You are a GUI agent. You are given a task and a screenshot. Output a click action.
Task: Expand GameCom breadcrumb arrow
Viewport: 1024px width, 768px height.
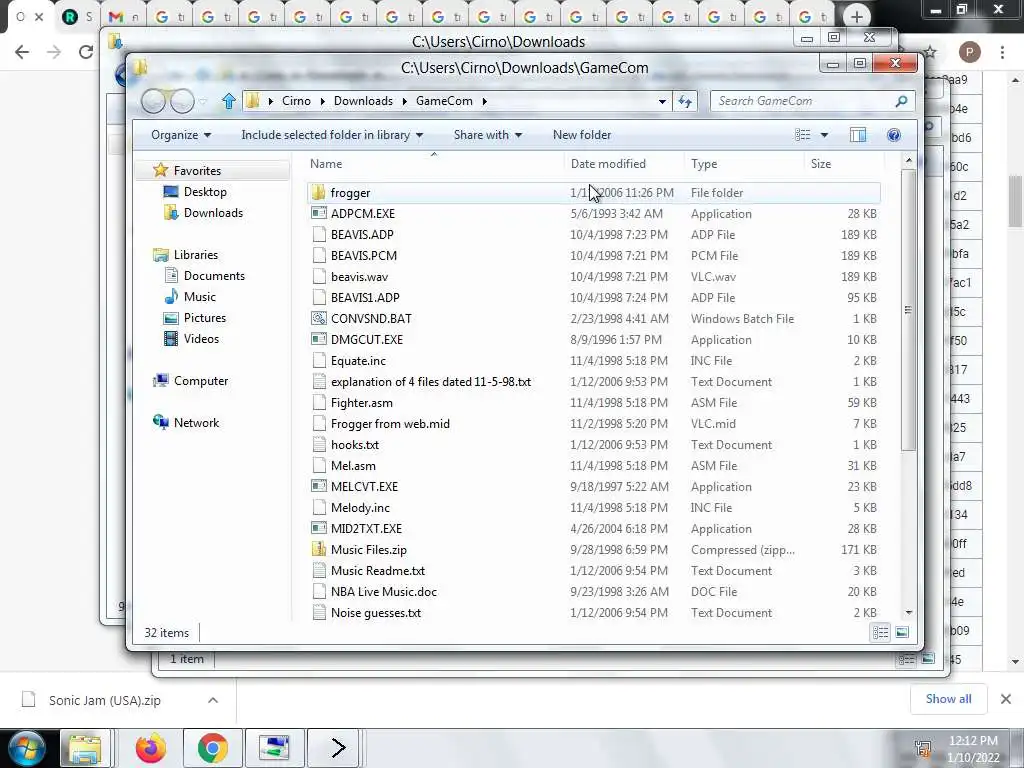point(485,101)
